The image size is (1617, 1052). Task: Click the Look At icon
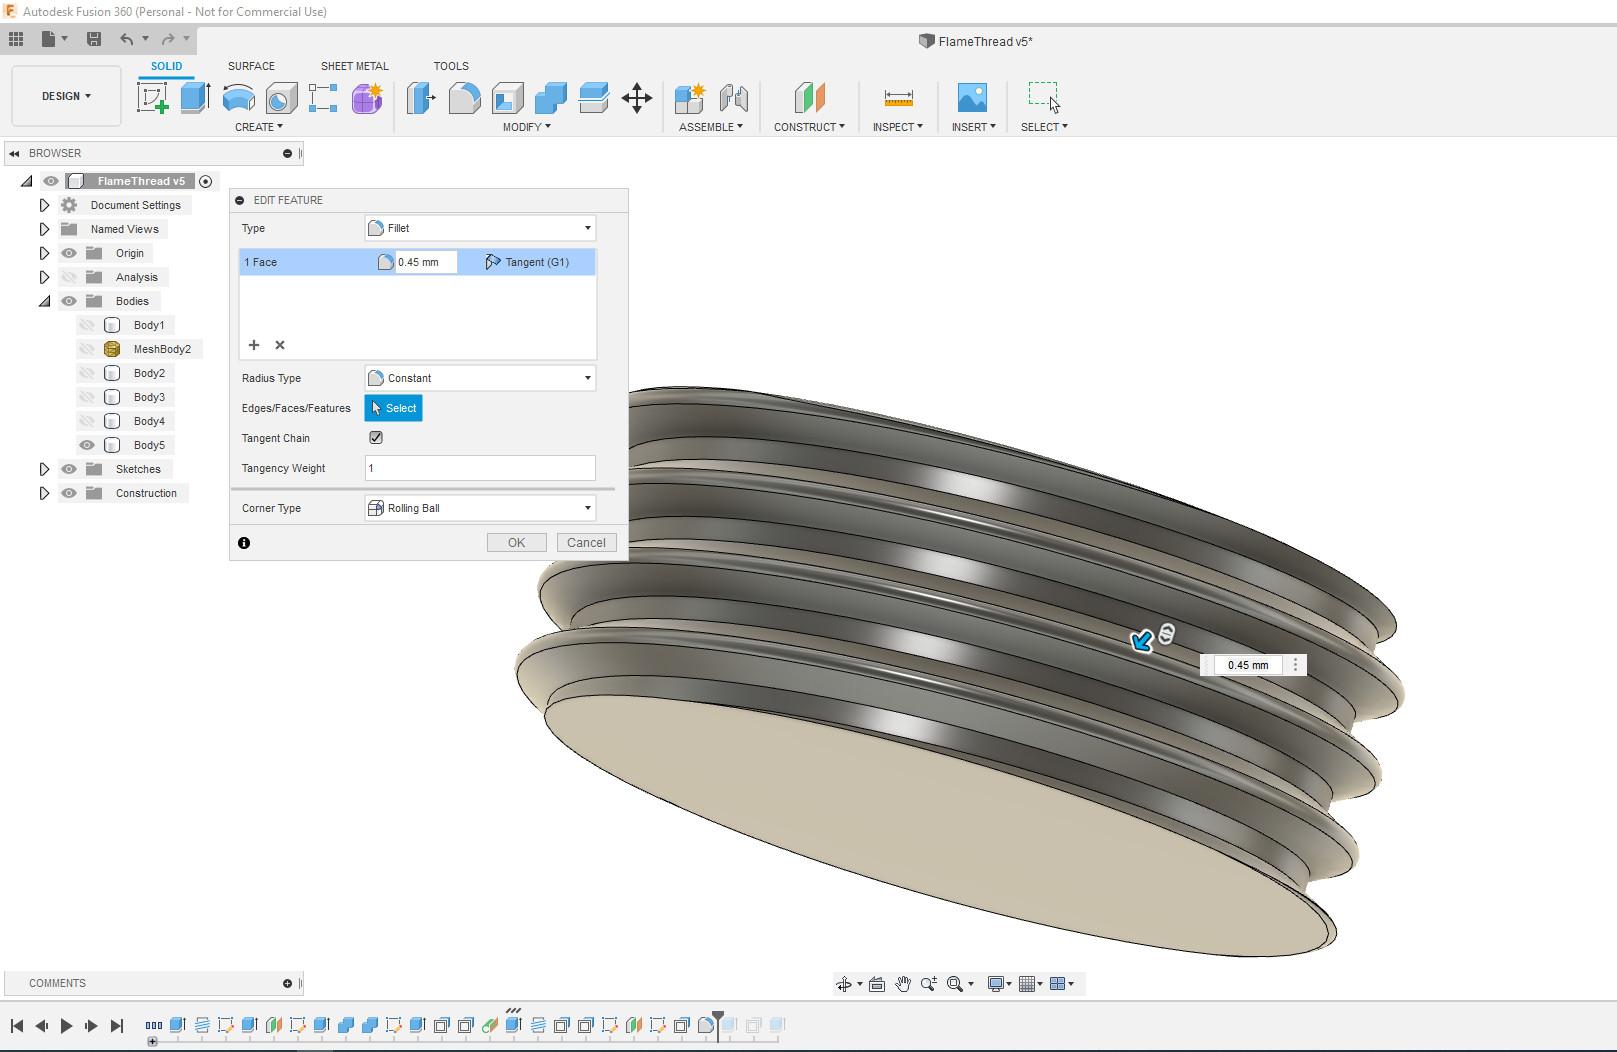tap(877, 984)
